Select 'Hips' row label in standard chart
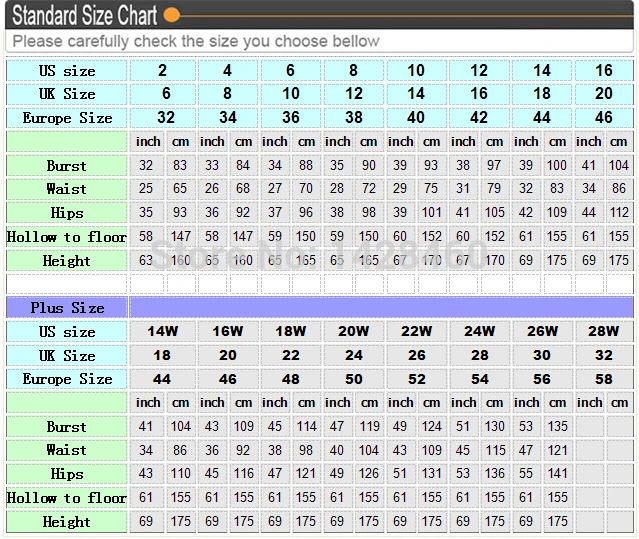The image size is (639, 539). (67, 213)
